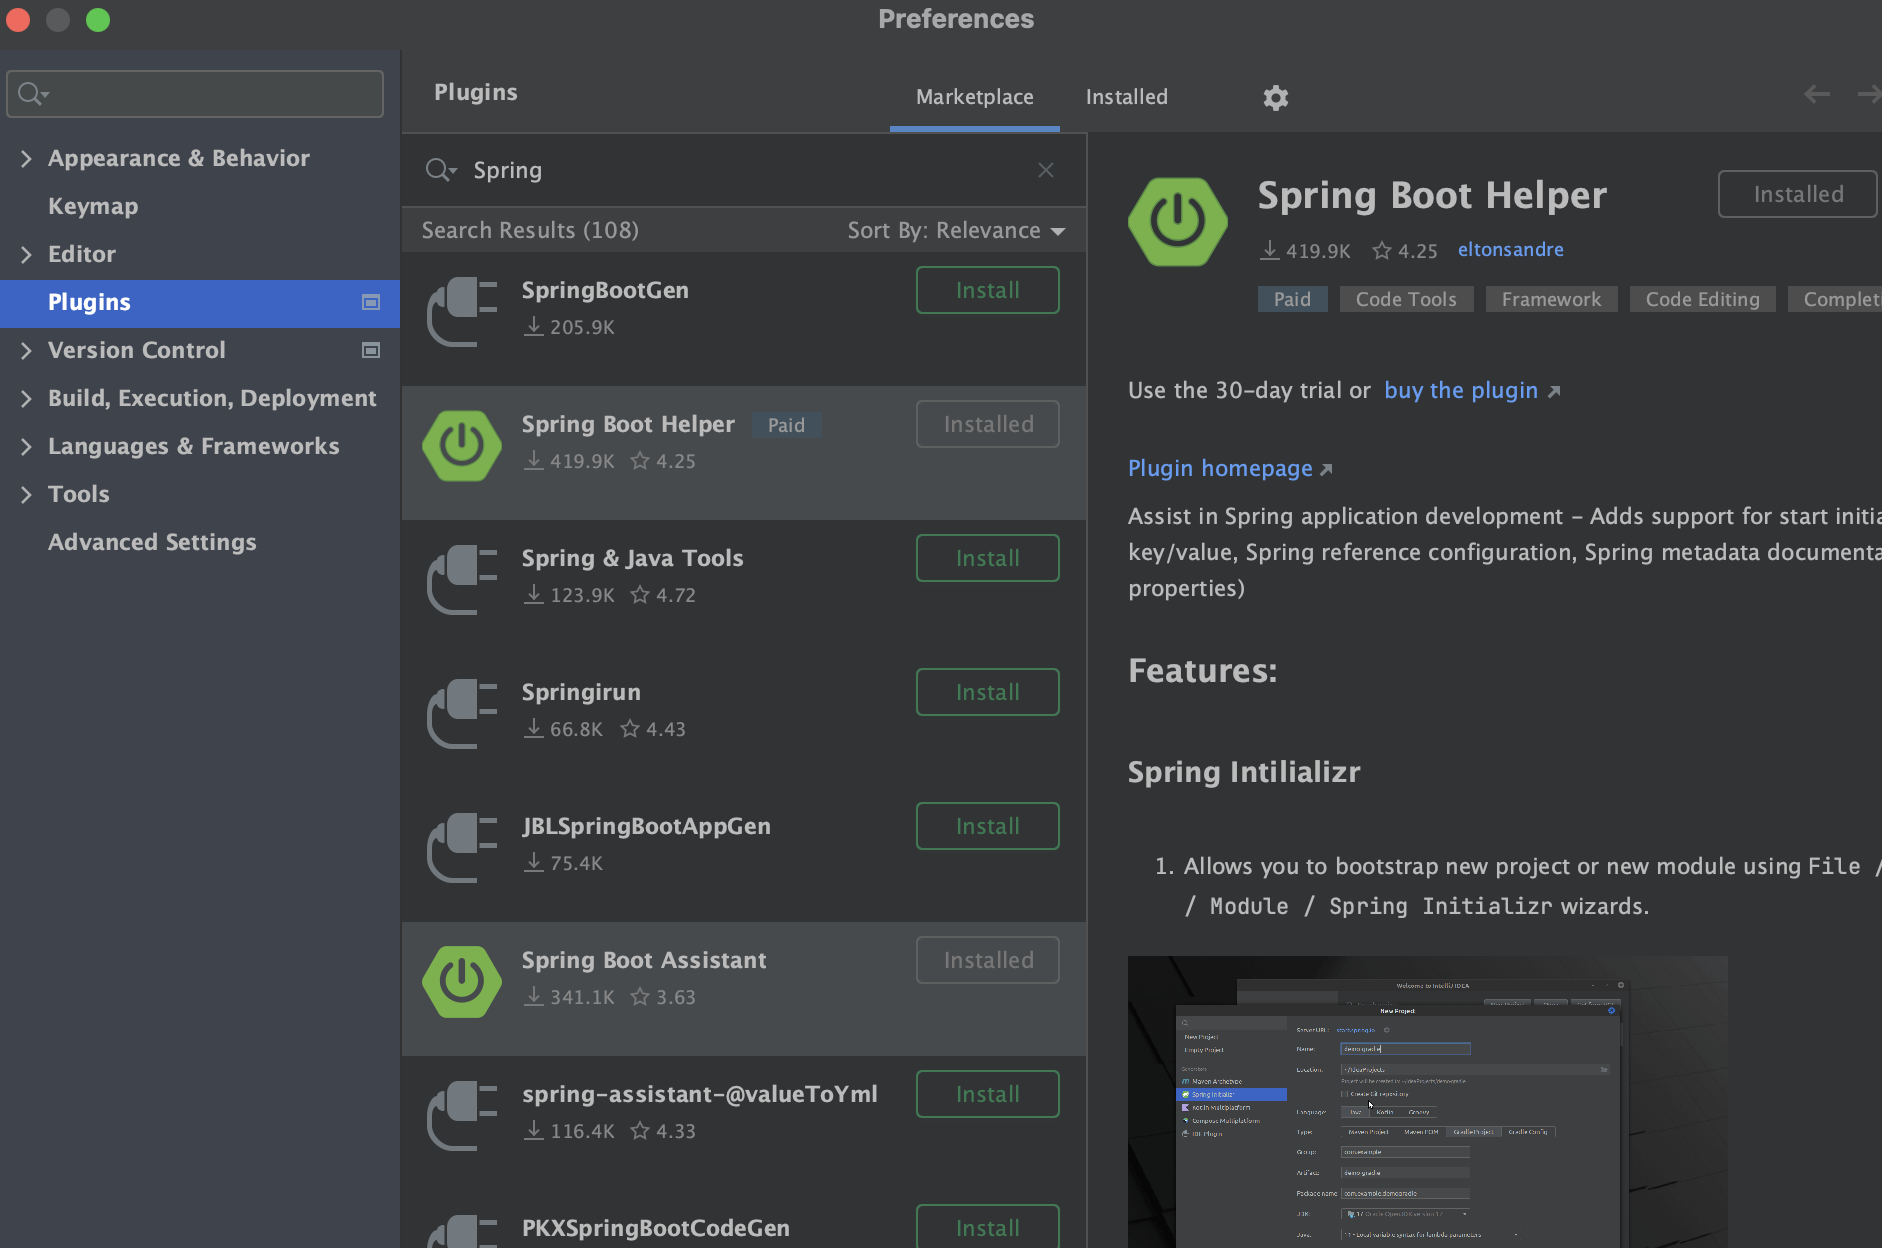This screenshot has height=1248, width=1882.
Task: Click Search Results (108) header
Action: coord(530,230)
